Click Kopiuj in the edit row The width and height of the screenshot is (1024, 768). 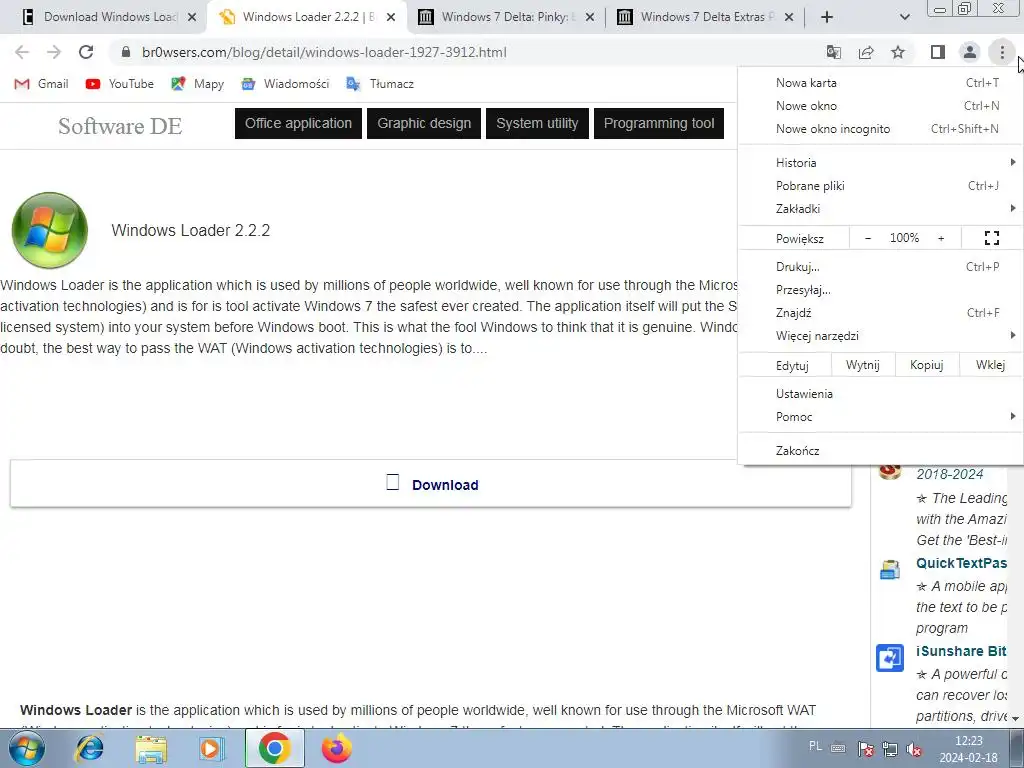(927, 364)
